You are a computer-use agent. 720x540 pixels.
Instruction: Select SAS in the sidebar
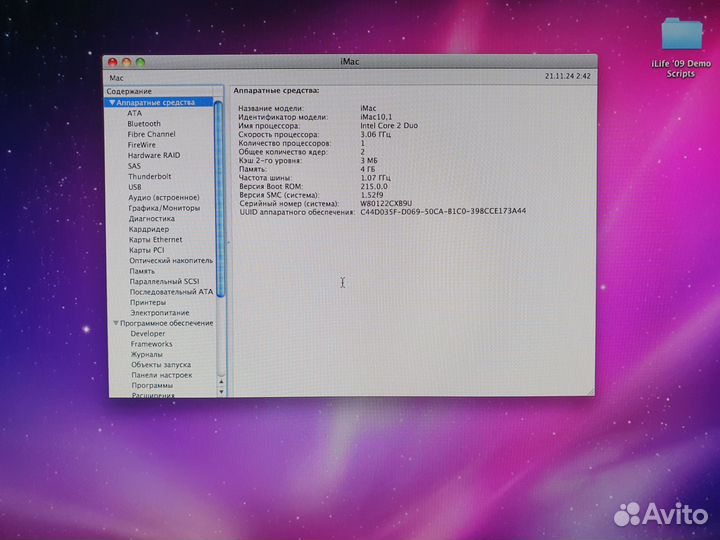pyautogui.click(x=134, y=166)
